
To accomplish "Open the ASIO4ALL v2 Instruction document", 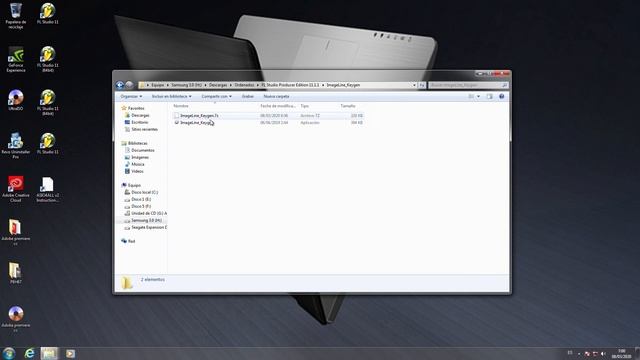I will tap(47, 189).
